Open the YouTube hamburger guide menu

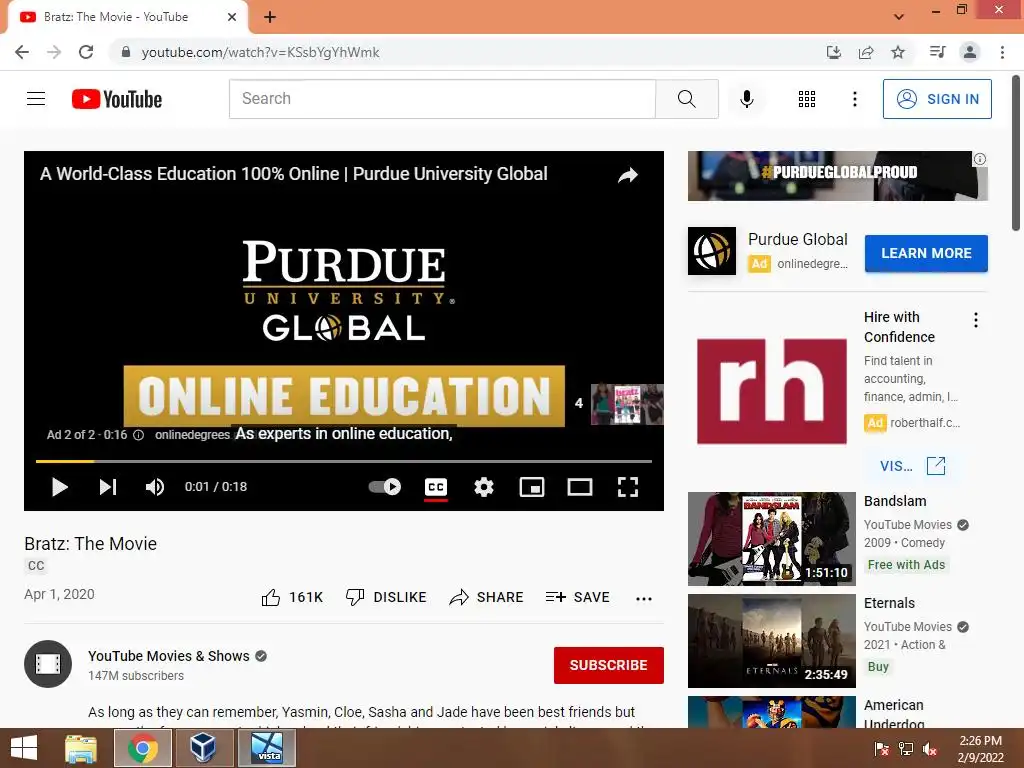pyautogui.click(x=36, y=99)
